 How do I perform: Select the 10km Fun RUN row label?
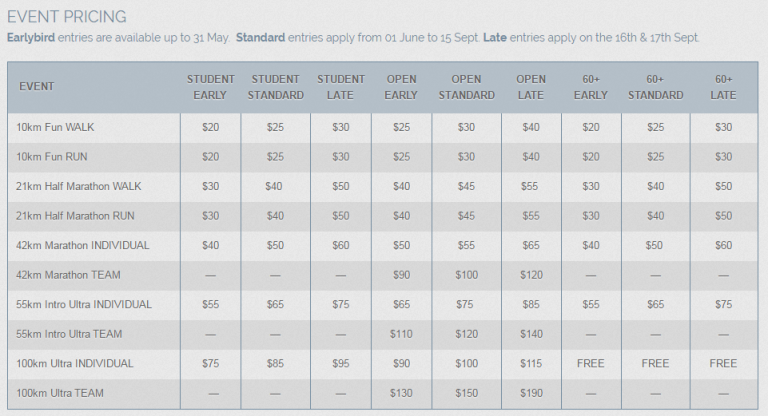[51, 157]
